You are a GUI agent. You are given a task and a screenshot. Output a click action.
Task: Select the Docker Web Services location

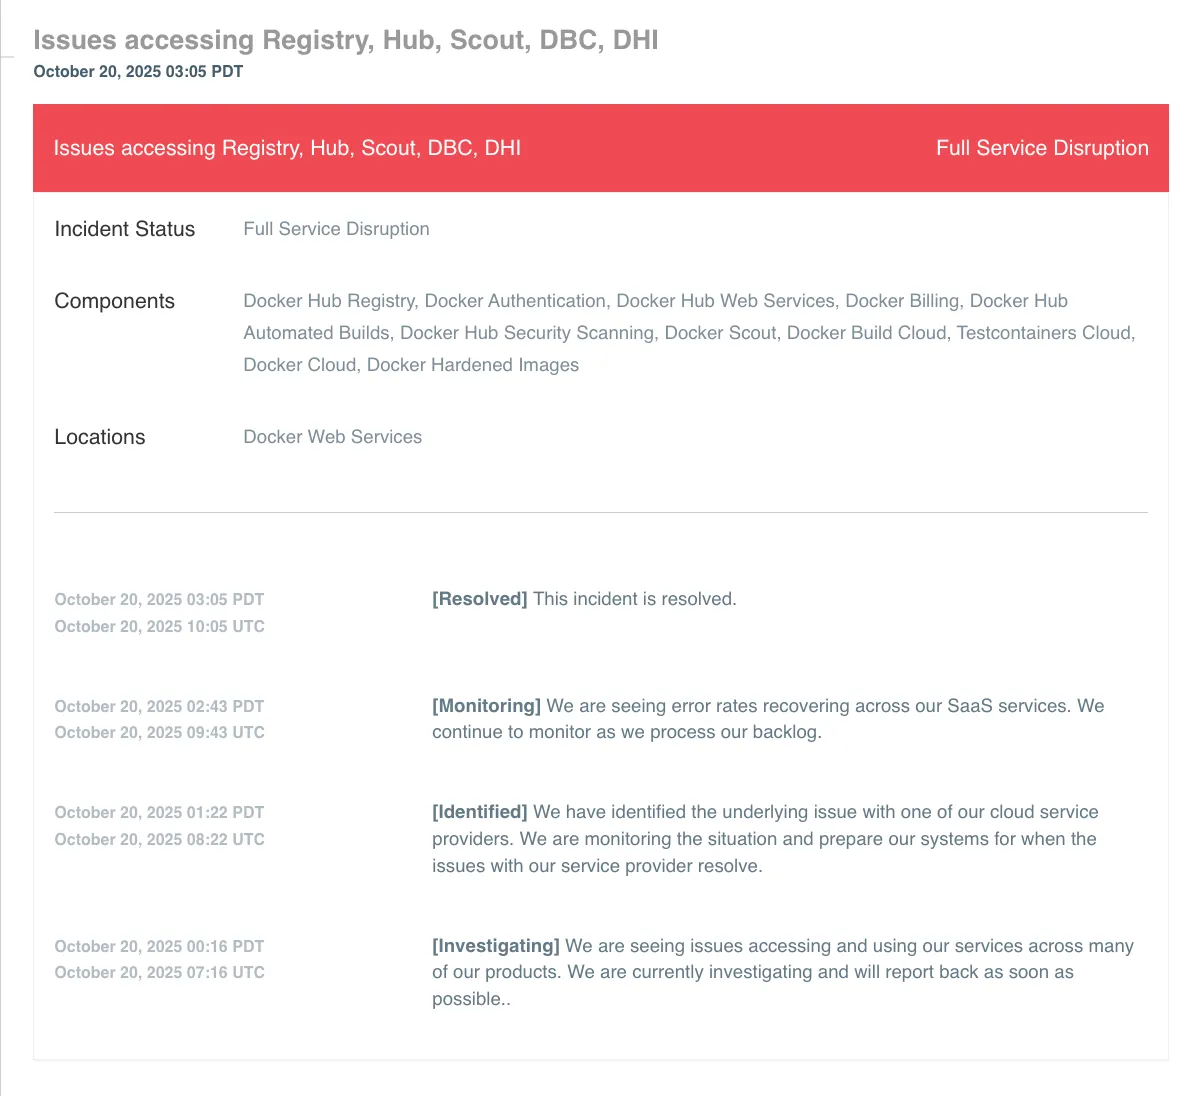[332, 437]
